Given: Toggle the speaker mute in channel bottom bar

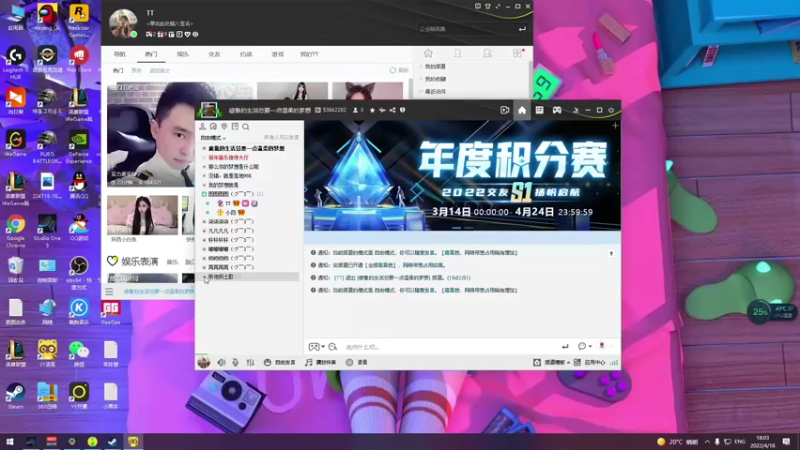Looking at the screenshot, I should click(221, 362).
